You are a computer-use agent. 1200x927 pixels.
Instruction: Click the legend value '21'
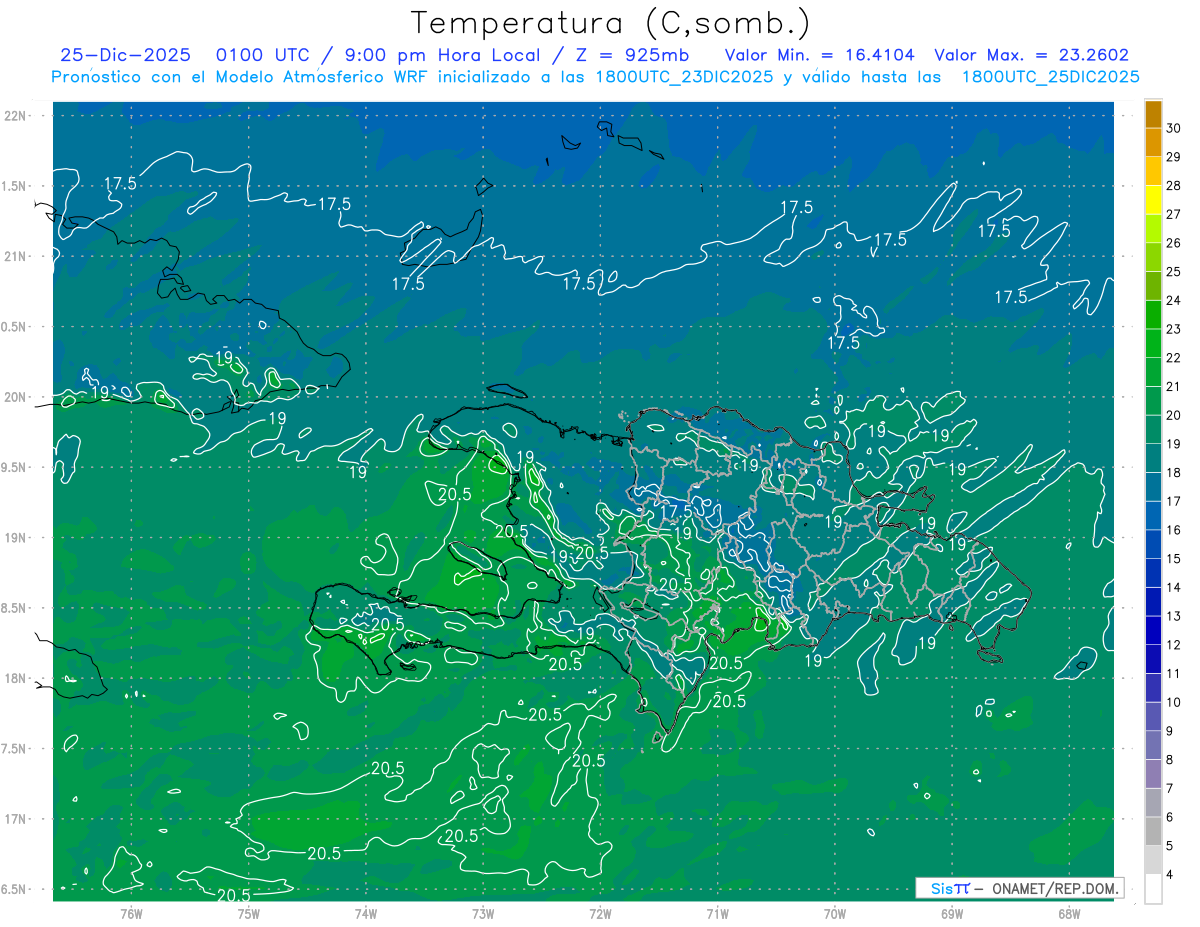tap(1175, 387)
